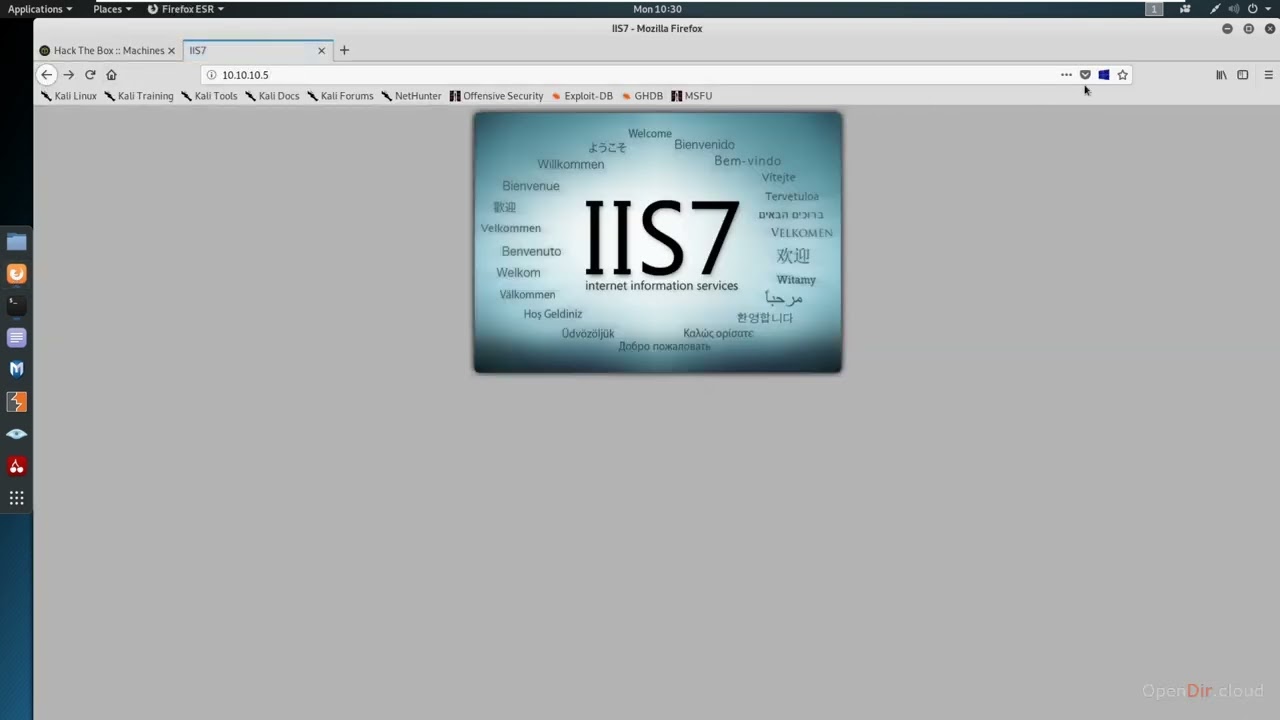Click the power icon in top bar

(x=1252, y=9)
